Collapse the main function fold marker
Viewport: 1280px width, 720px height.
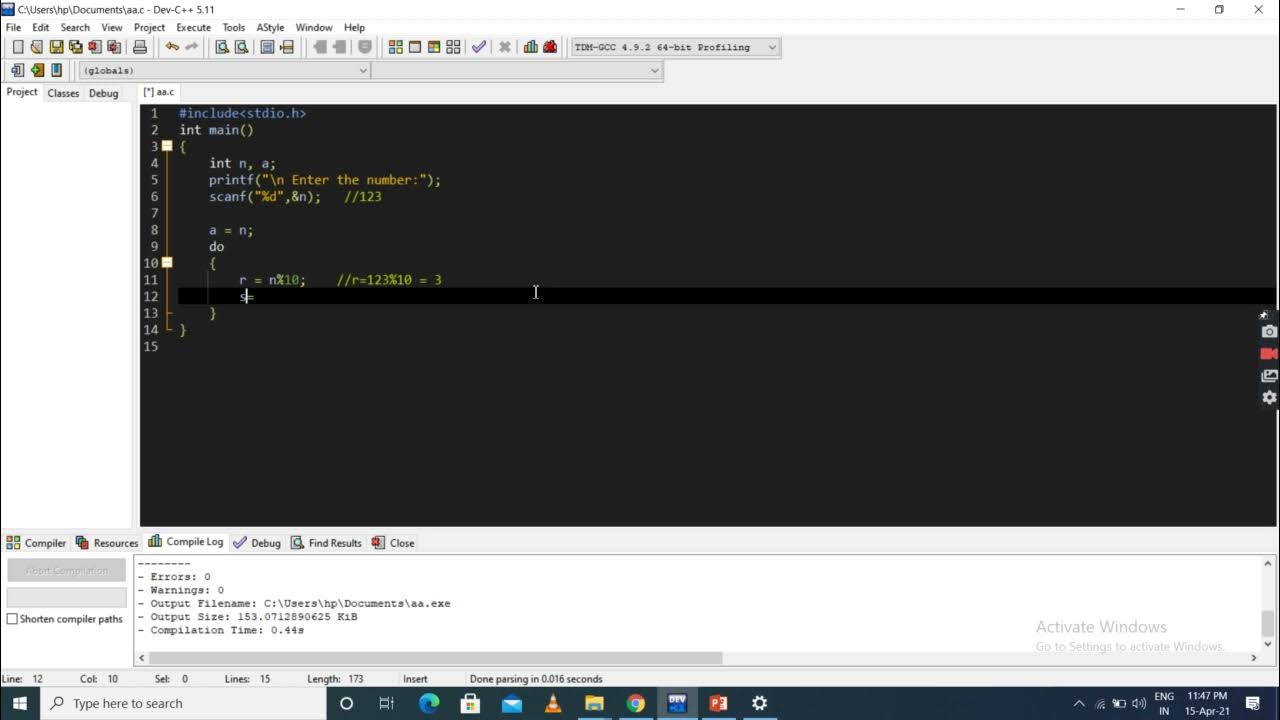click(x=167, y=146)
